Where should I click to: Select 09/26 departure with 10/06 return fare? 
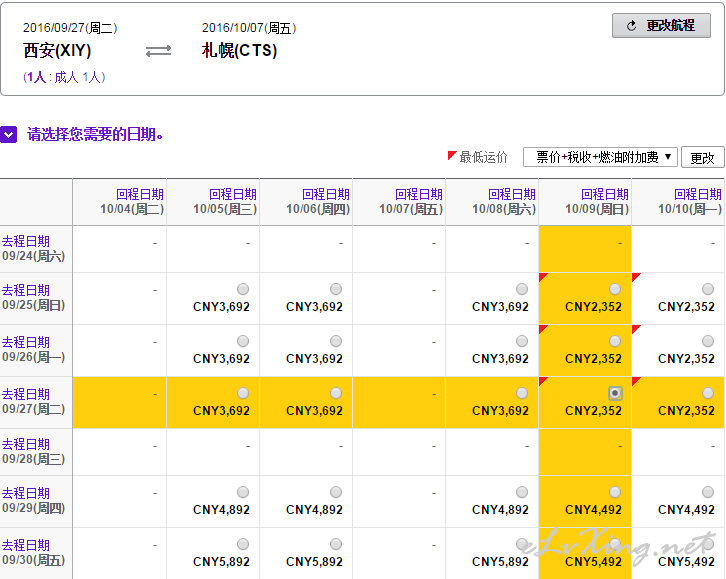point(336,341)
